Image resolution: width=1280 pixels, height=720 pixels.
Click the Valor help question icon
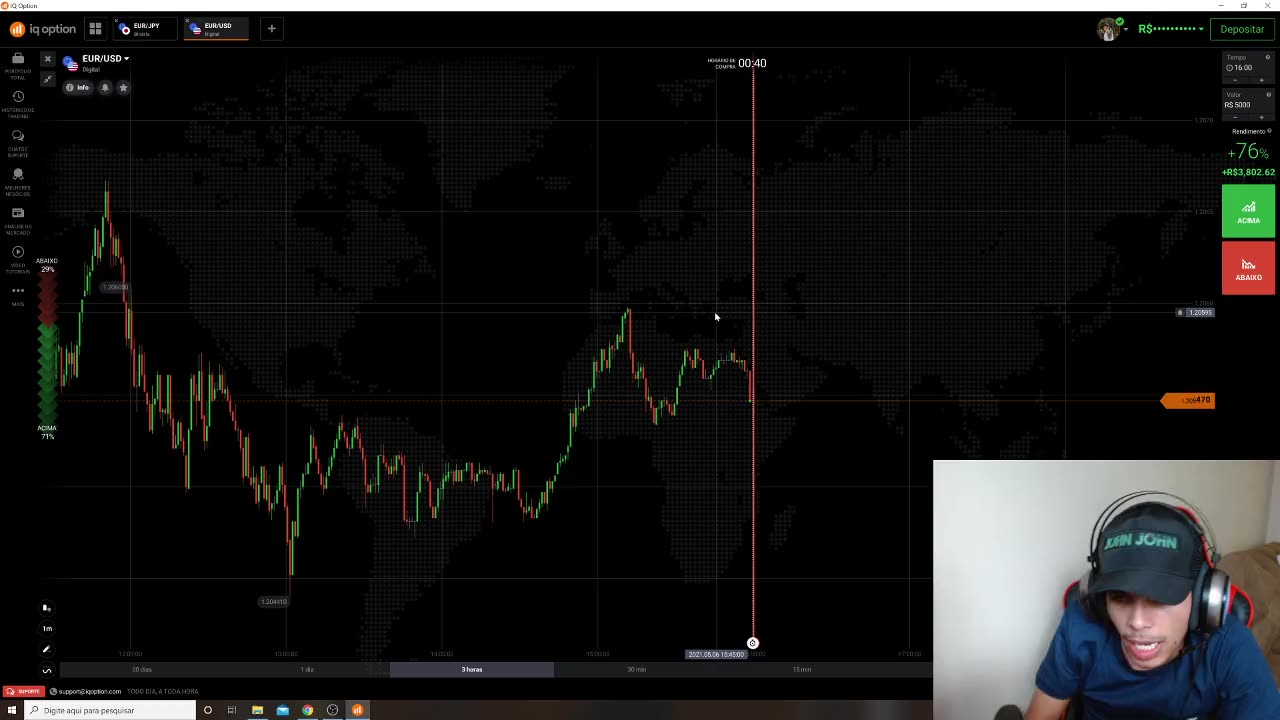(x=1269, y=95)
